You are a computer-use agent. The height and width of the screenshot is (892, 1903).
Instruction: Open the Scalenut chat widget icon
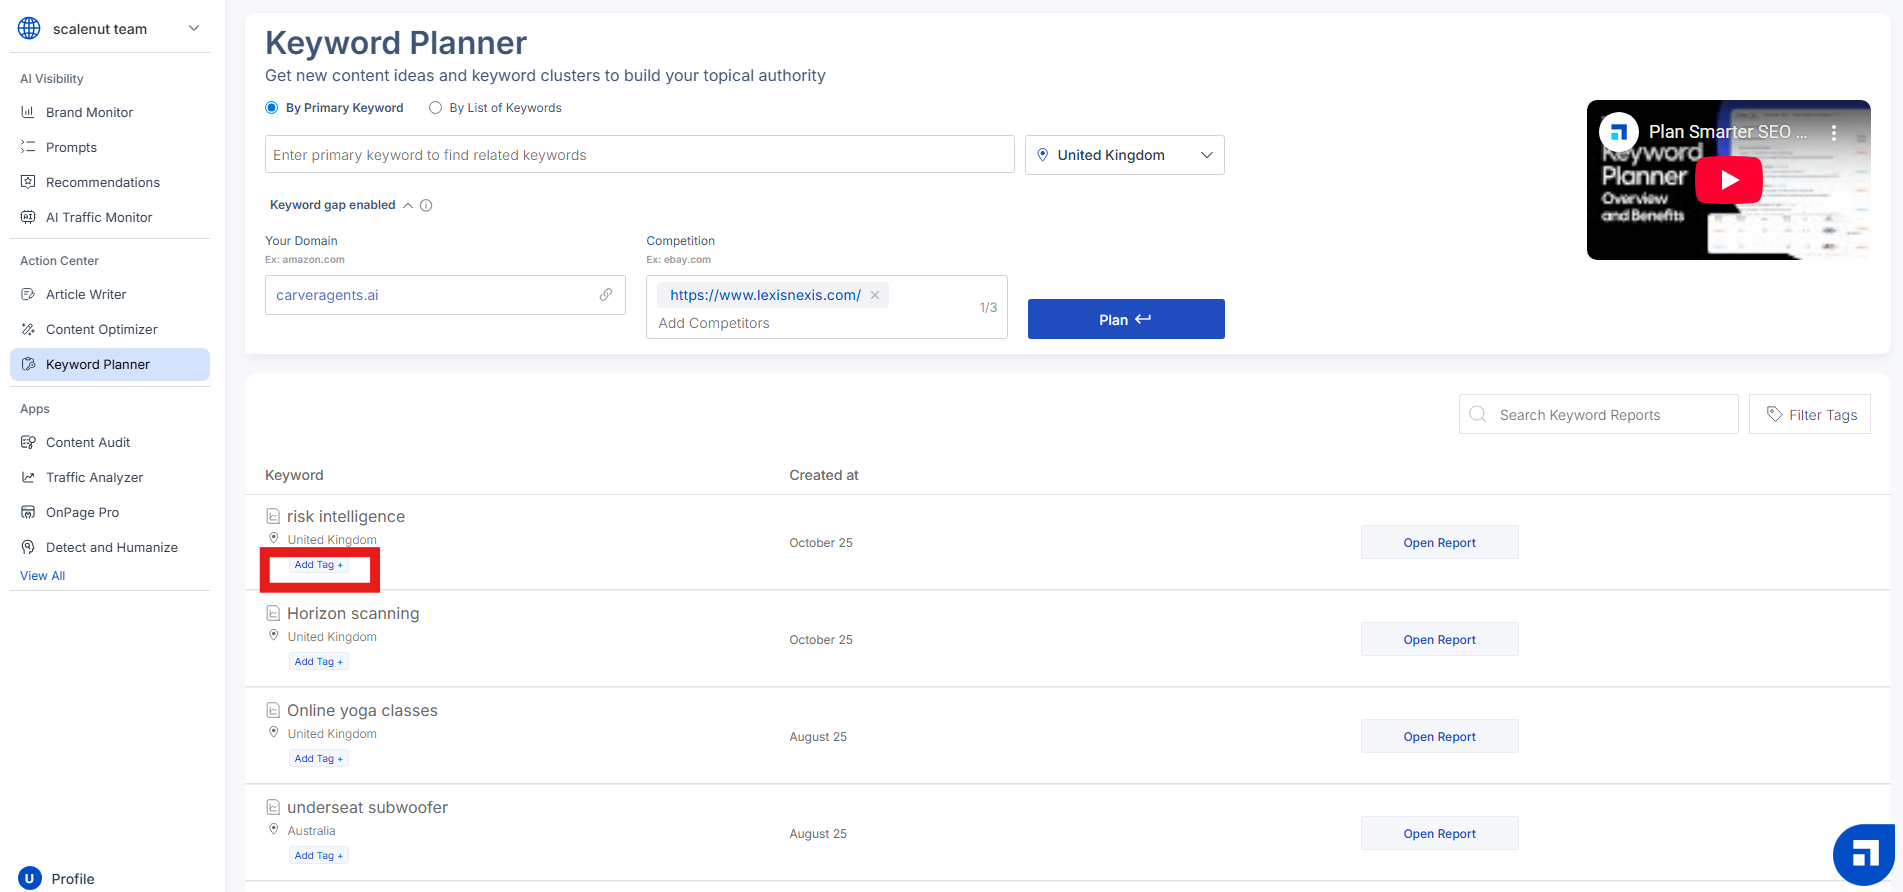[x=1863, y=855]
